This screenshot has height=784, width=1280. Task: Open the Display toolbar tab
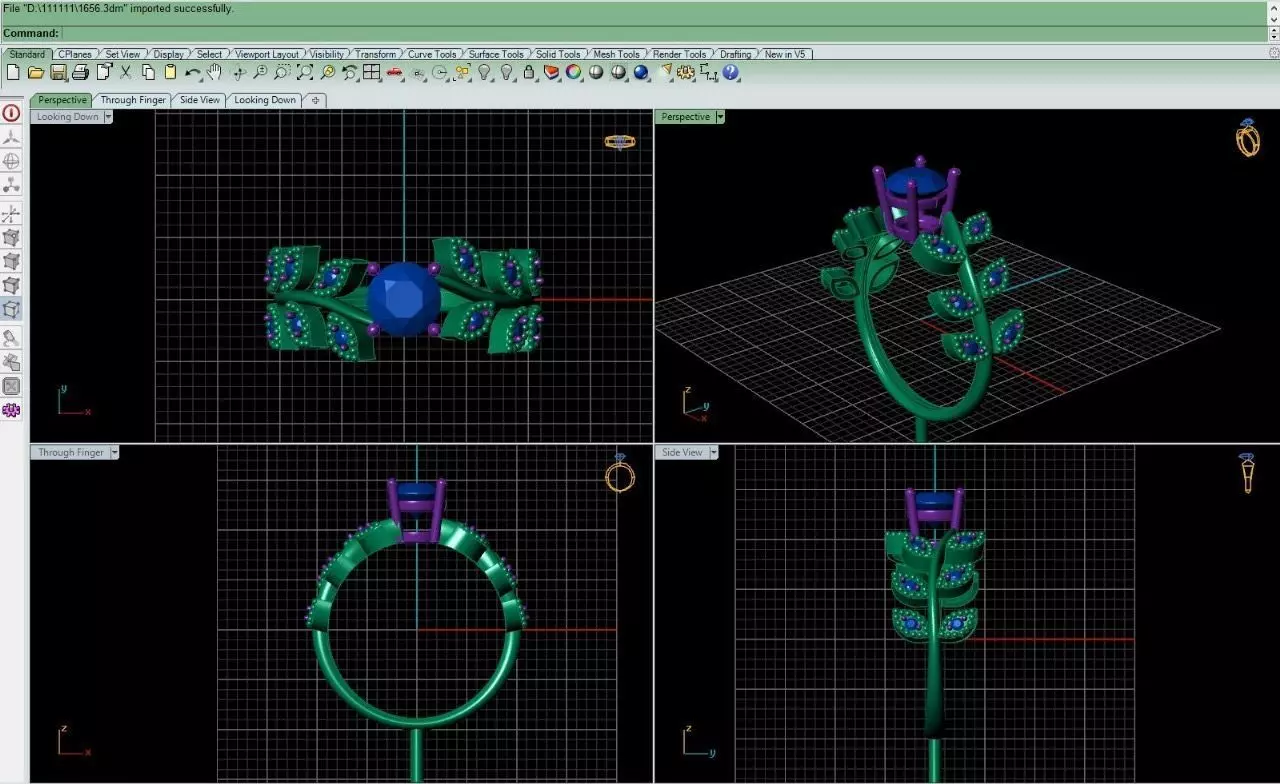[x=169, y=54]
